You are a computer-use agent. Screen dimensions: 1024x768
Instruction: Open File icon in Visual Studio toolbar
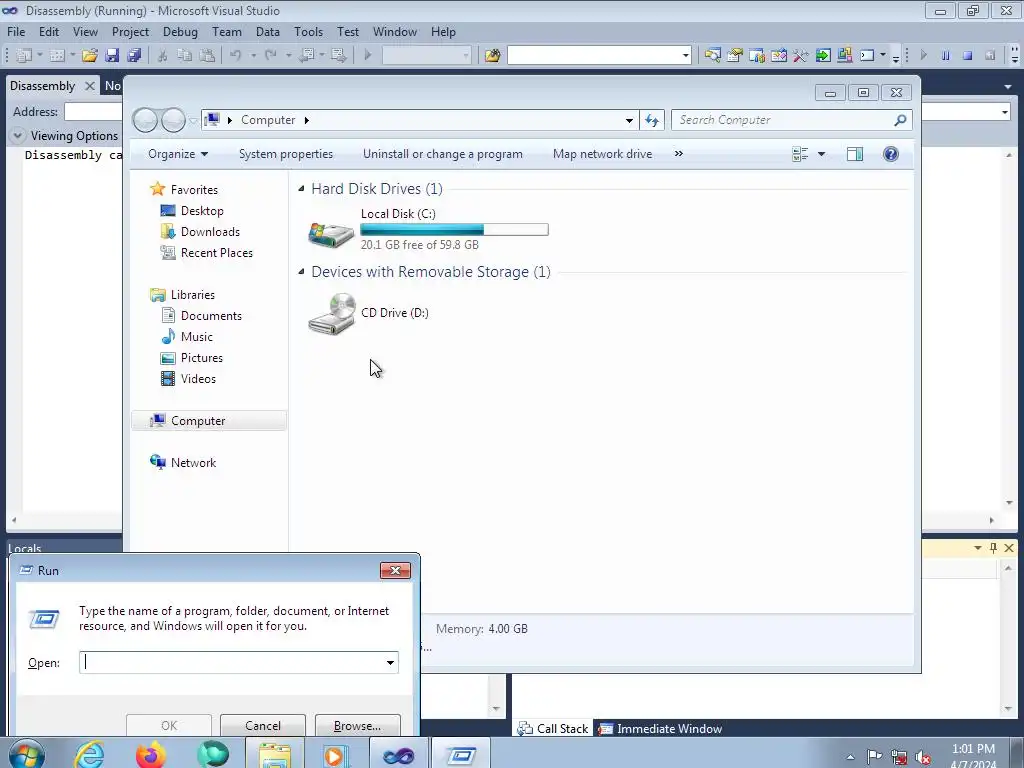tap(90, 56)
